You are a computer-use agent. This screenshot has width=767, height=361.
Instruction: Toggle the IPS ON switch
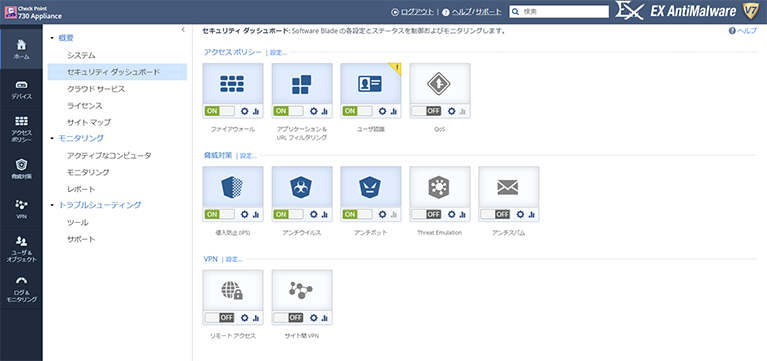click(x=220, y=214)
